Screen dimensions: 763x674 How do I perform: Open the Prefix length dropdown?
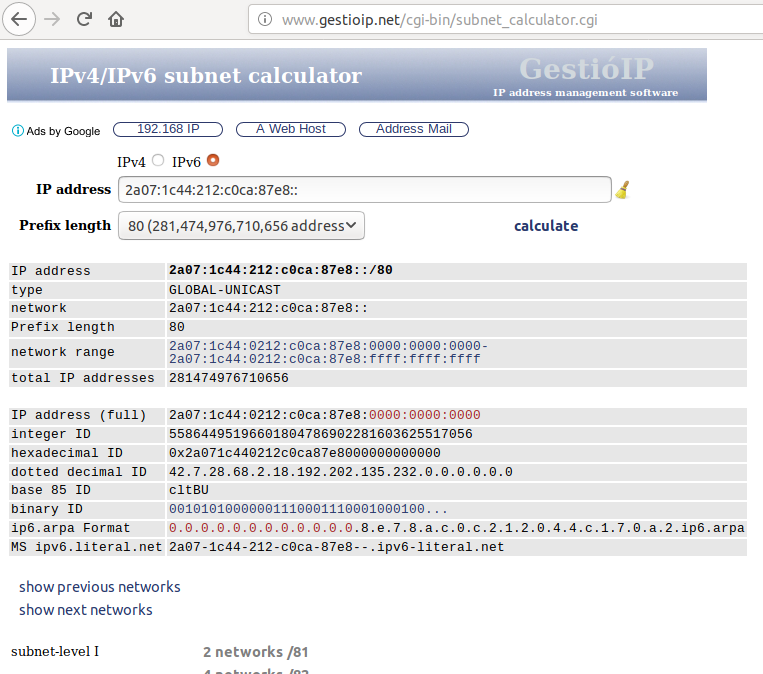[x=241, y=226]
